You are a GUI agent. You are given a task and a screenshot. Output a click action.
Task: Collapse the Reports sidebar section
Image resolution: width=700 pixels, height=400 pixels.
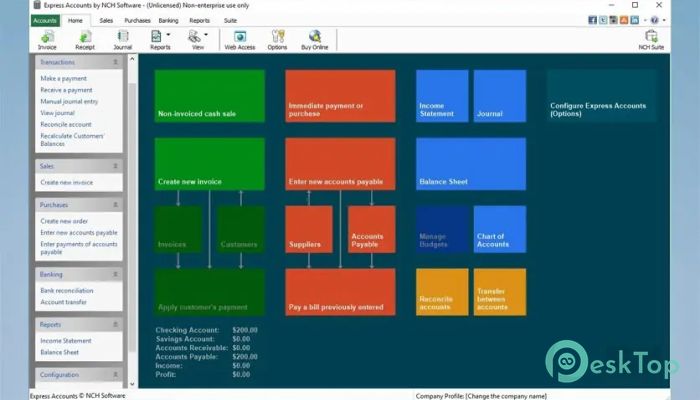tap(115, 325)
